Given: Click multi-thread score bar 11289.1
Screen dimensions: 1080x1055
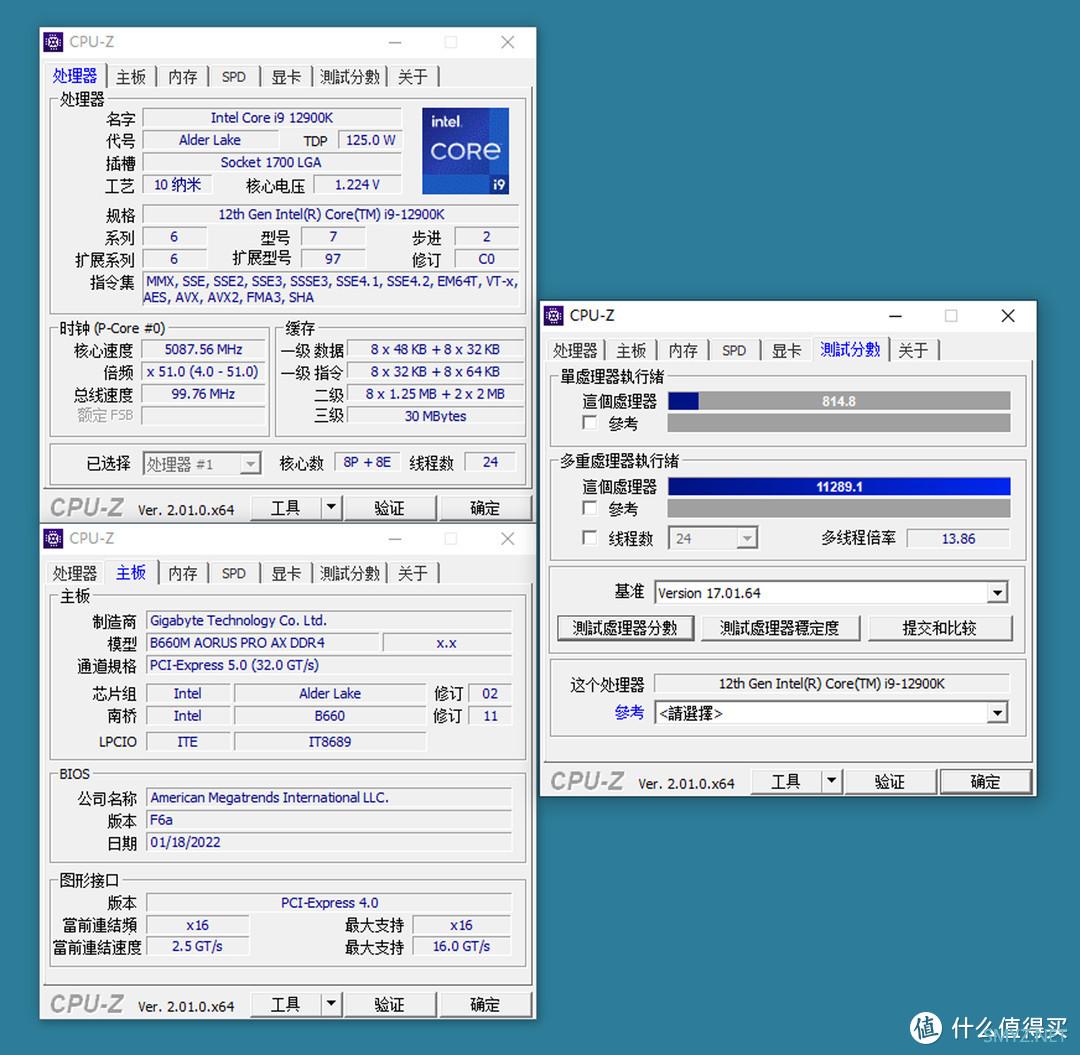Looking at the screenshot, I should click(x=839, y=486).
